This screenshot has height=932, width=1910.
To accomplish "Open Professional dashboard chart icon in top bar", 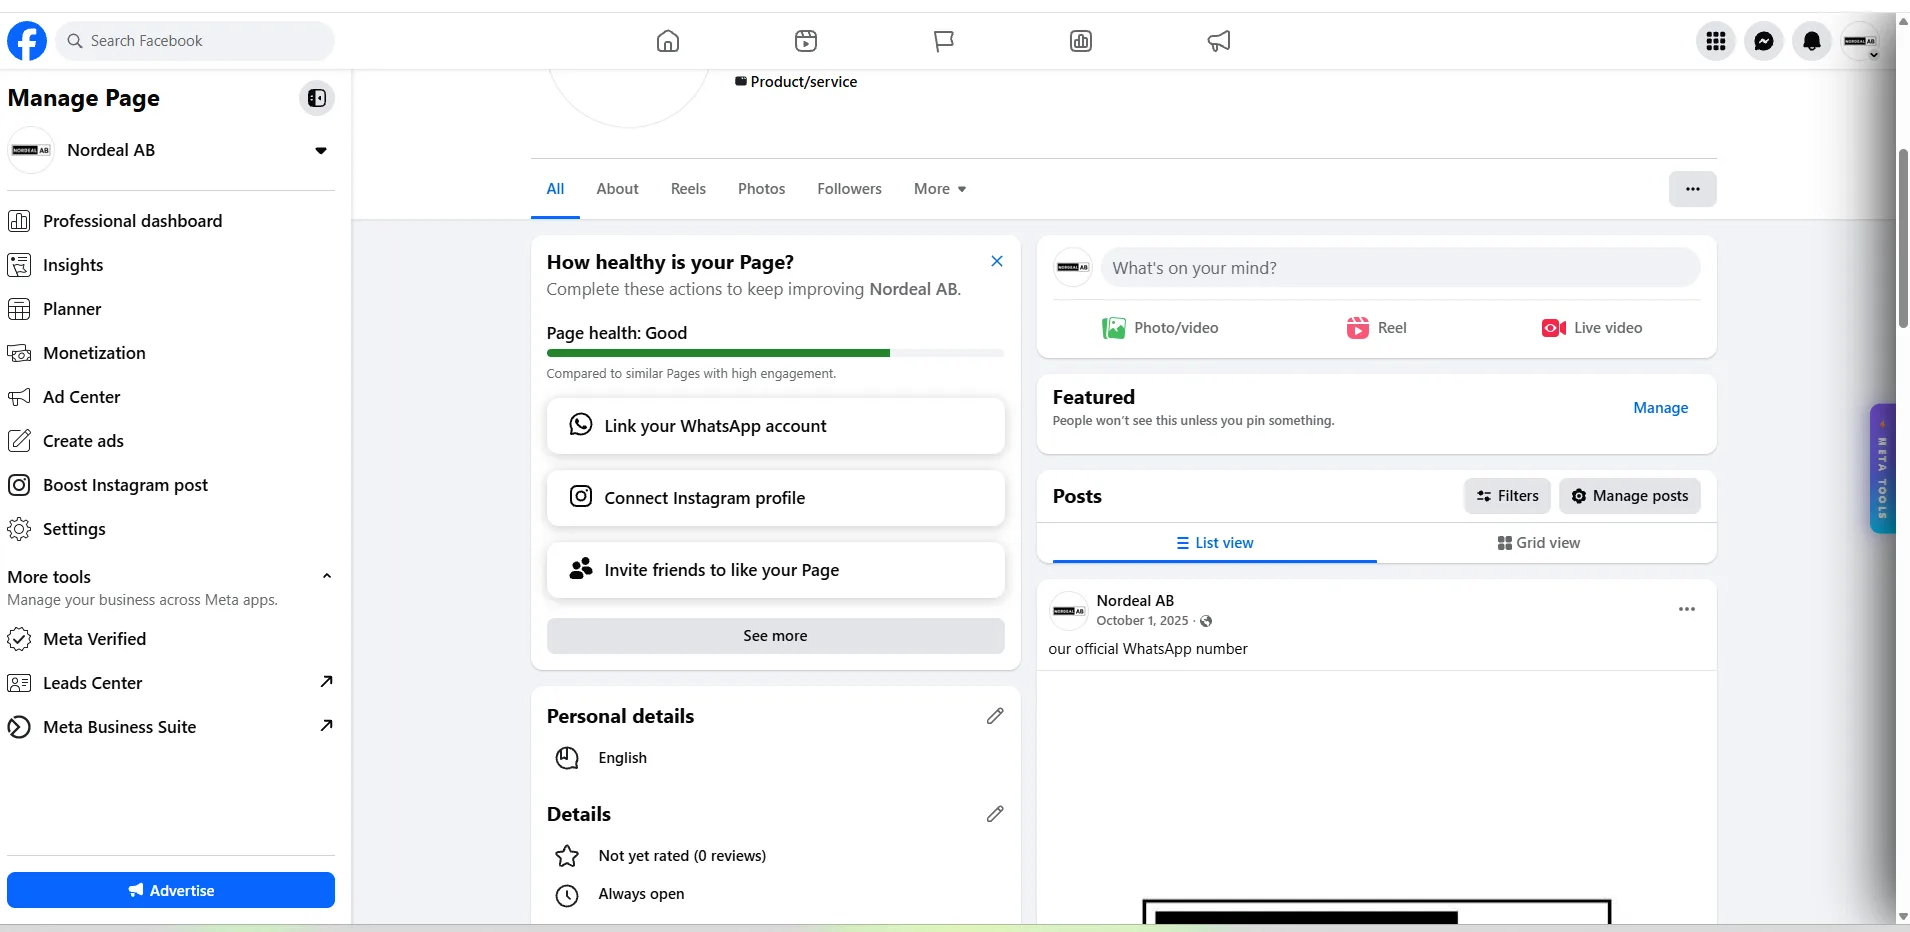I will tap(1081, 41).
